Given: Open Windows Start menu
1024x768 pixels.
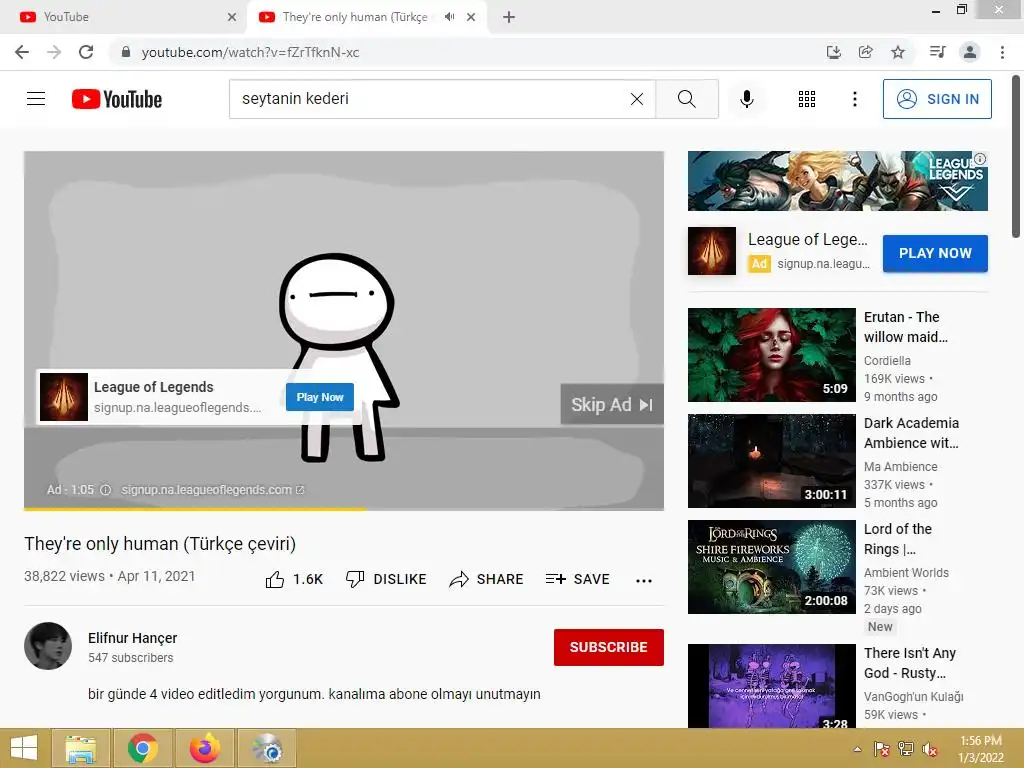Looking at the screenshot, I should [x=24, y=748].
